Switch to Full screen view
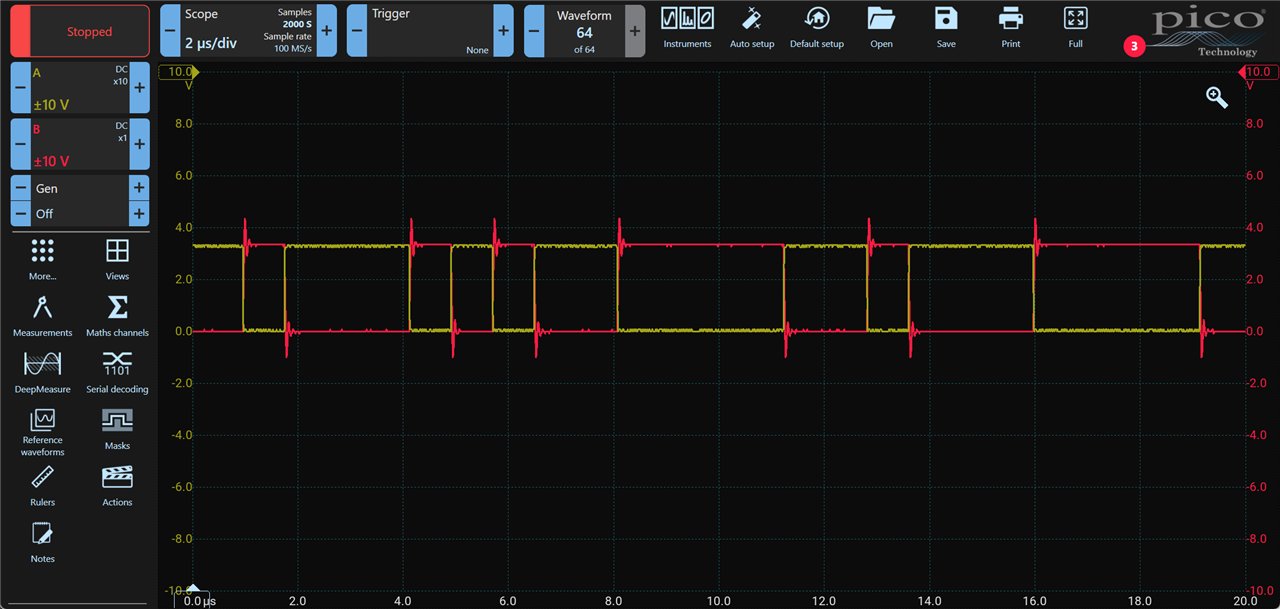The image size is (1280, 609). (x=1075, y=27)
